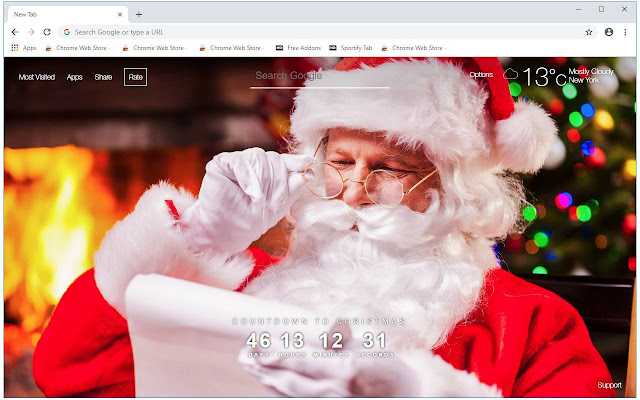Minimize the Chrome window
The image size is (640, 400).
[578, 9]
